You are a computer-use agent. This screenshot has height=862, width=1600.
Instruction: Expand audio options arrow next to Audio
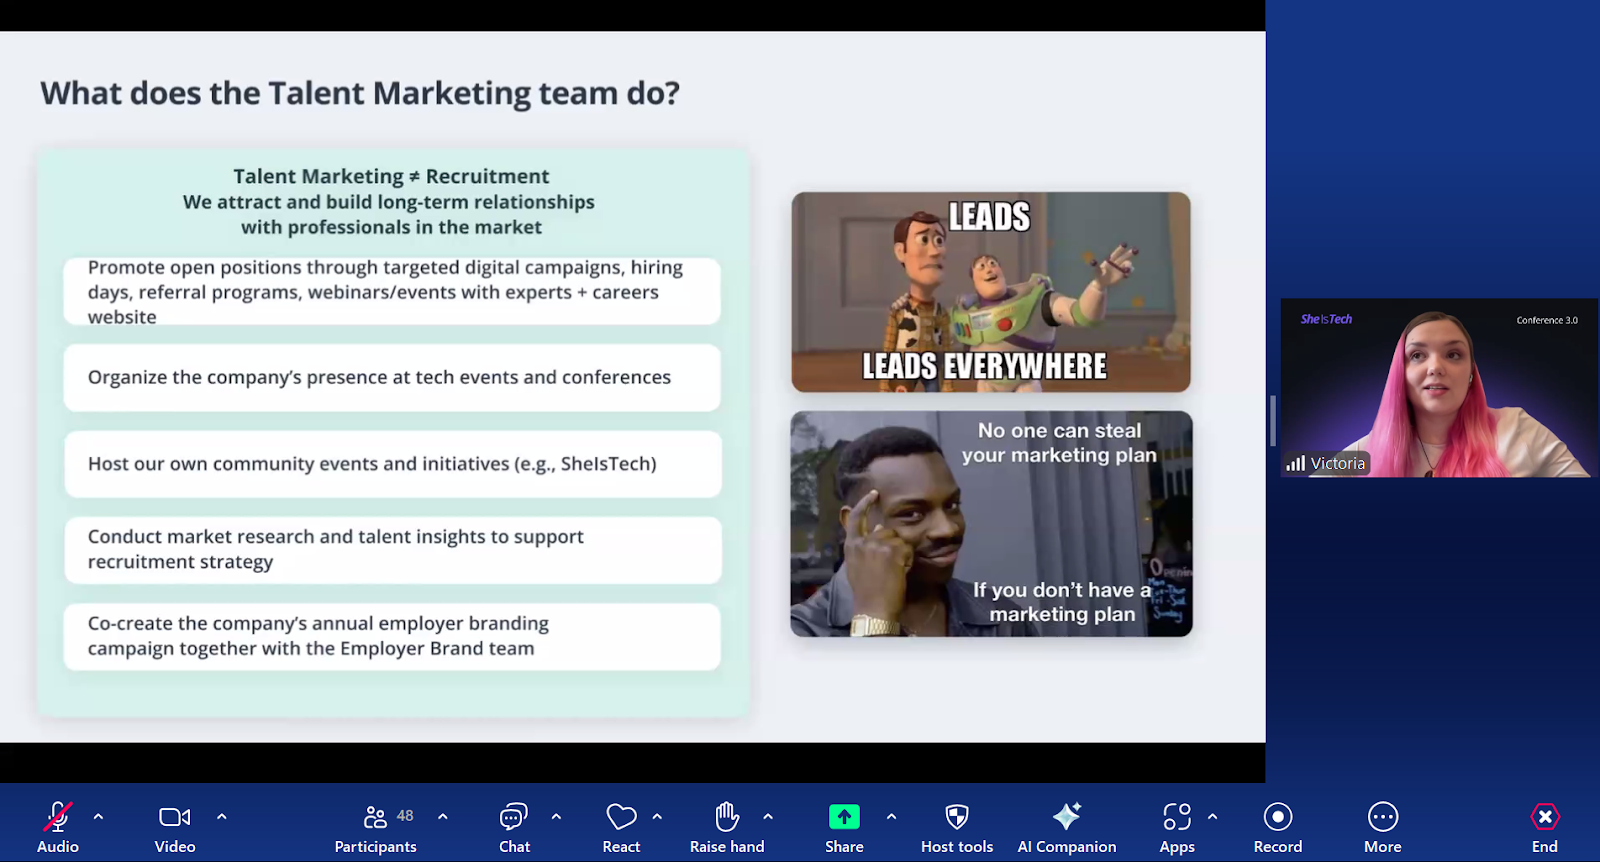point(98,817)
